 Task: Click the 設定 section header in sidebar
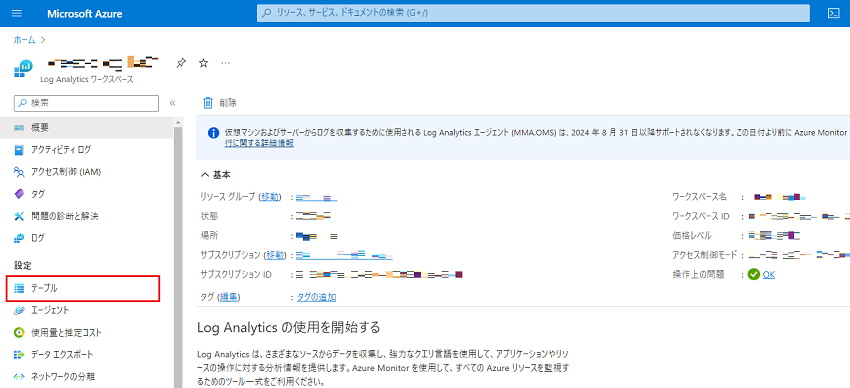(23, 266)
